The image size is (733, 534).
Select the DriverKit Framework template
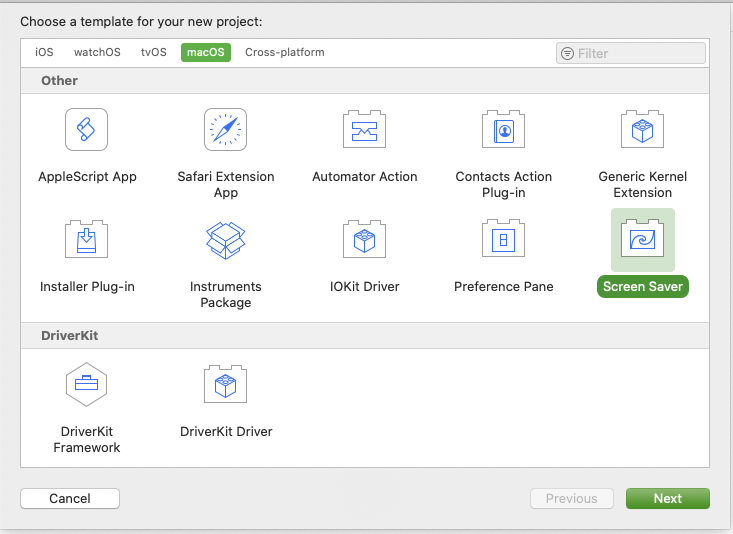(87, 384)
